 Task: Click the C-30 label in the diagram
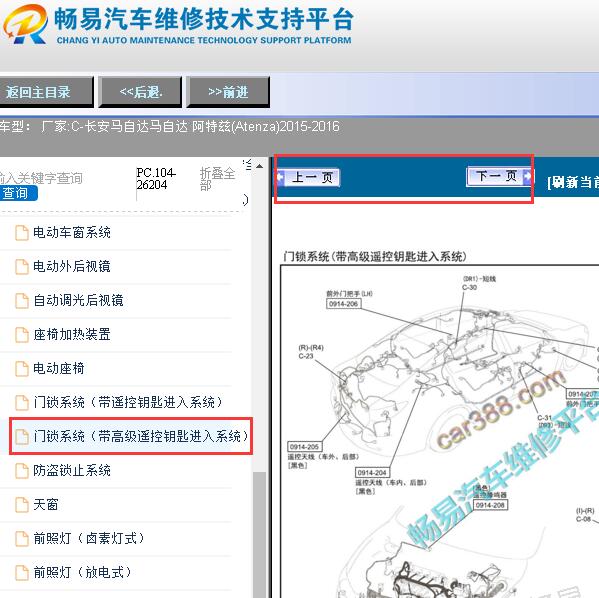click(469, 287)
